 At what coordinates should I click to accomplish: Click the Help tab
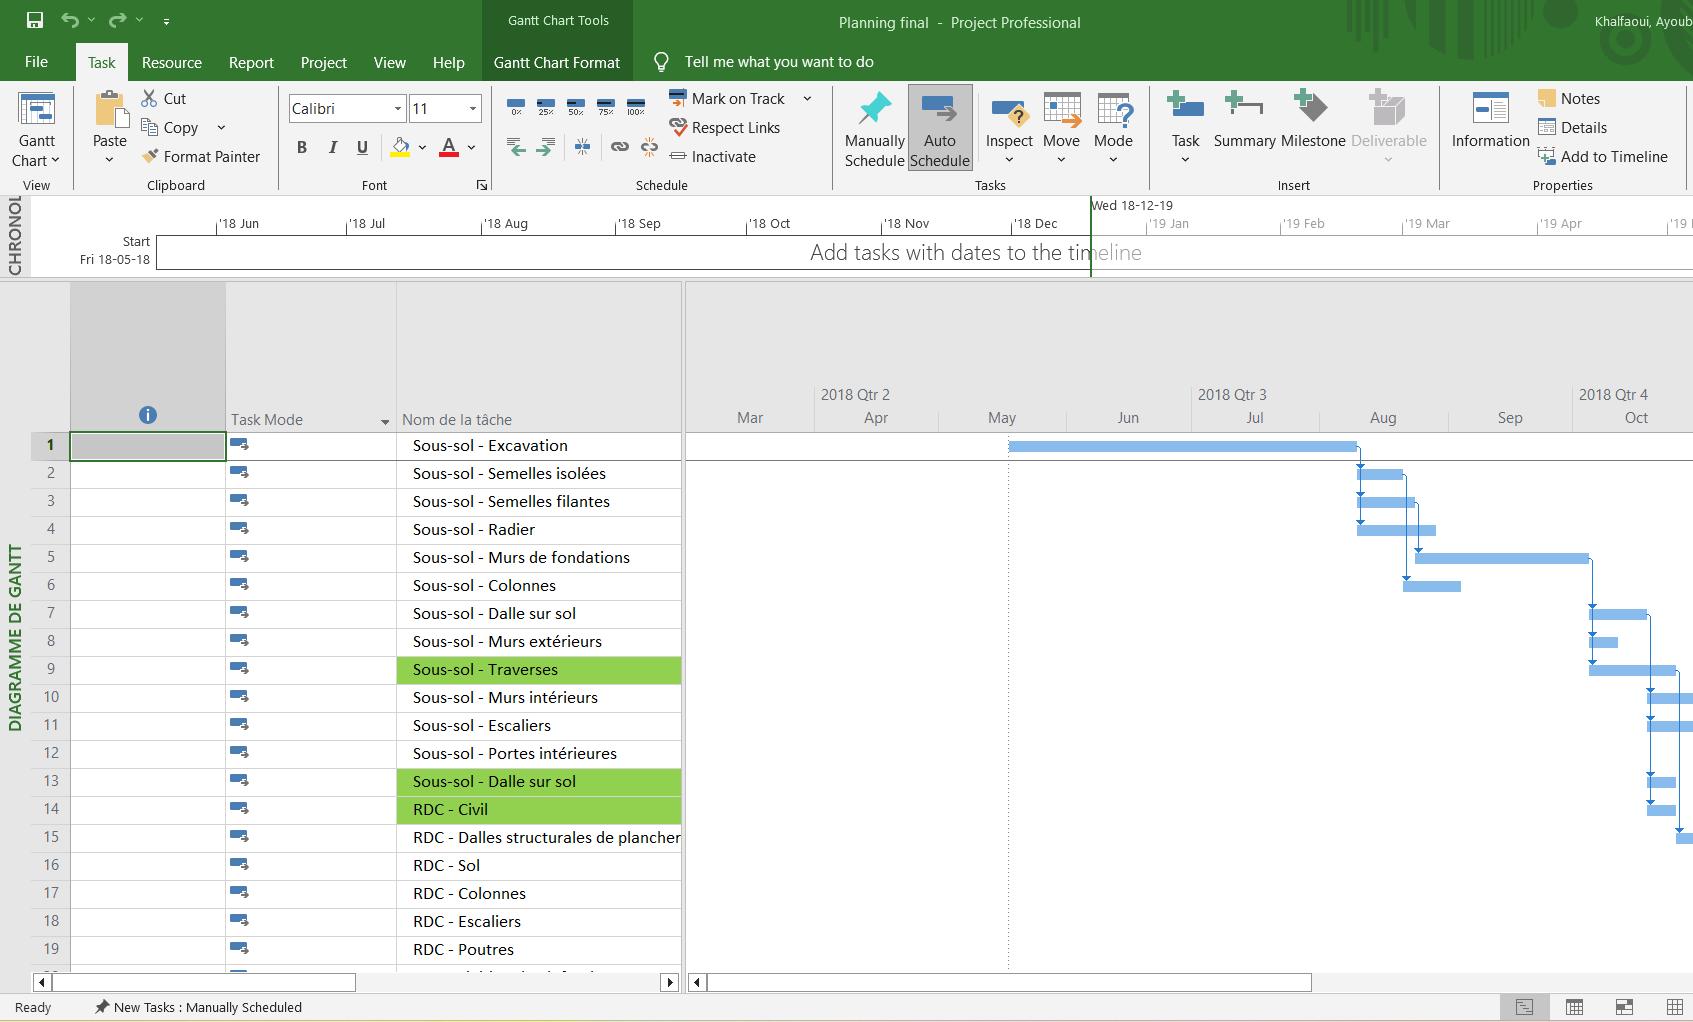click(x=449, y=62)
